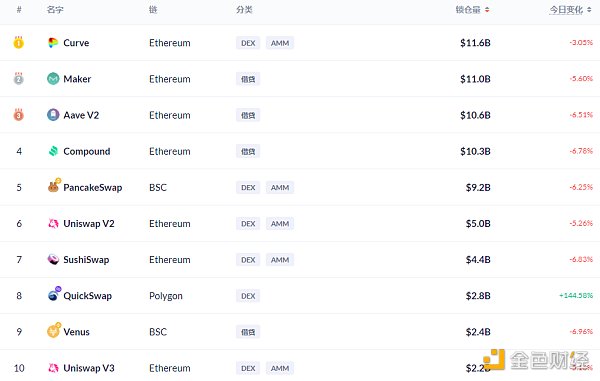
Task: Click the Maker logo icon
Action: 53,79
